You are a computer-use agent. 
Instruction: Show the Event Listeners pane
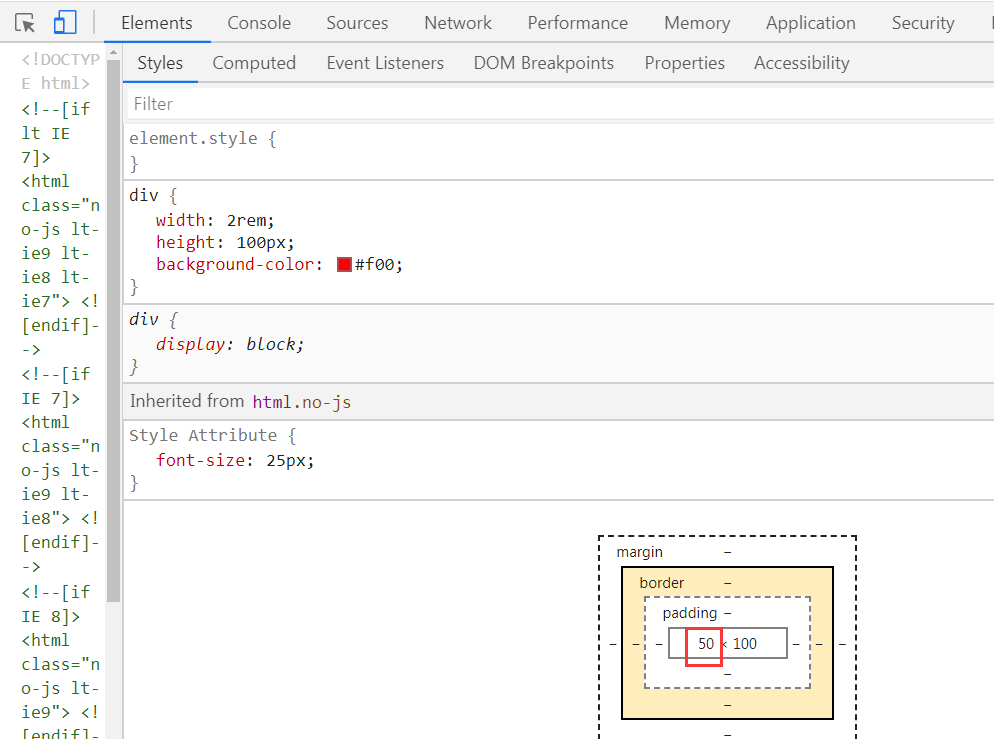click(x=385, y=63)
